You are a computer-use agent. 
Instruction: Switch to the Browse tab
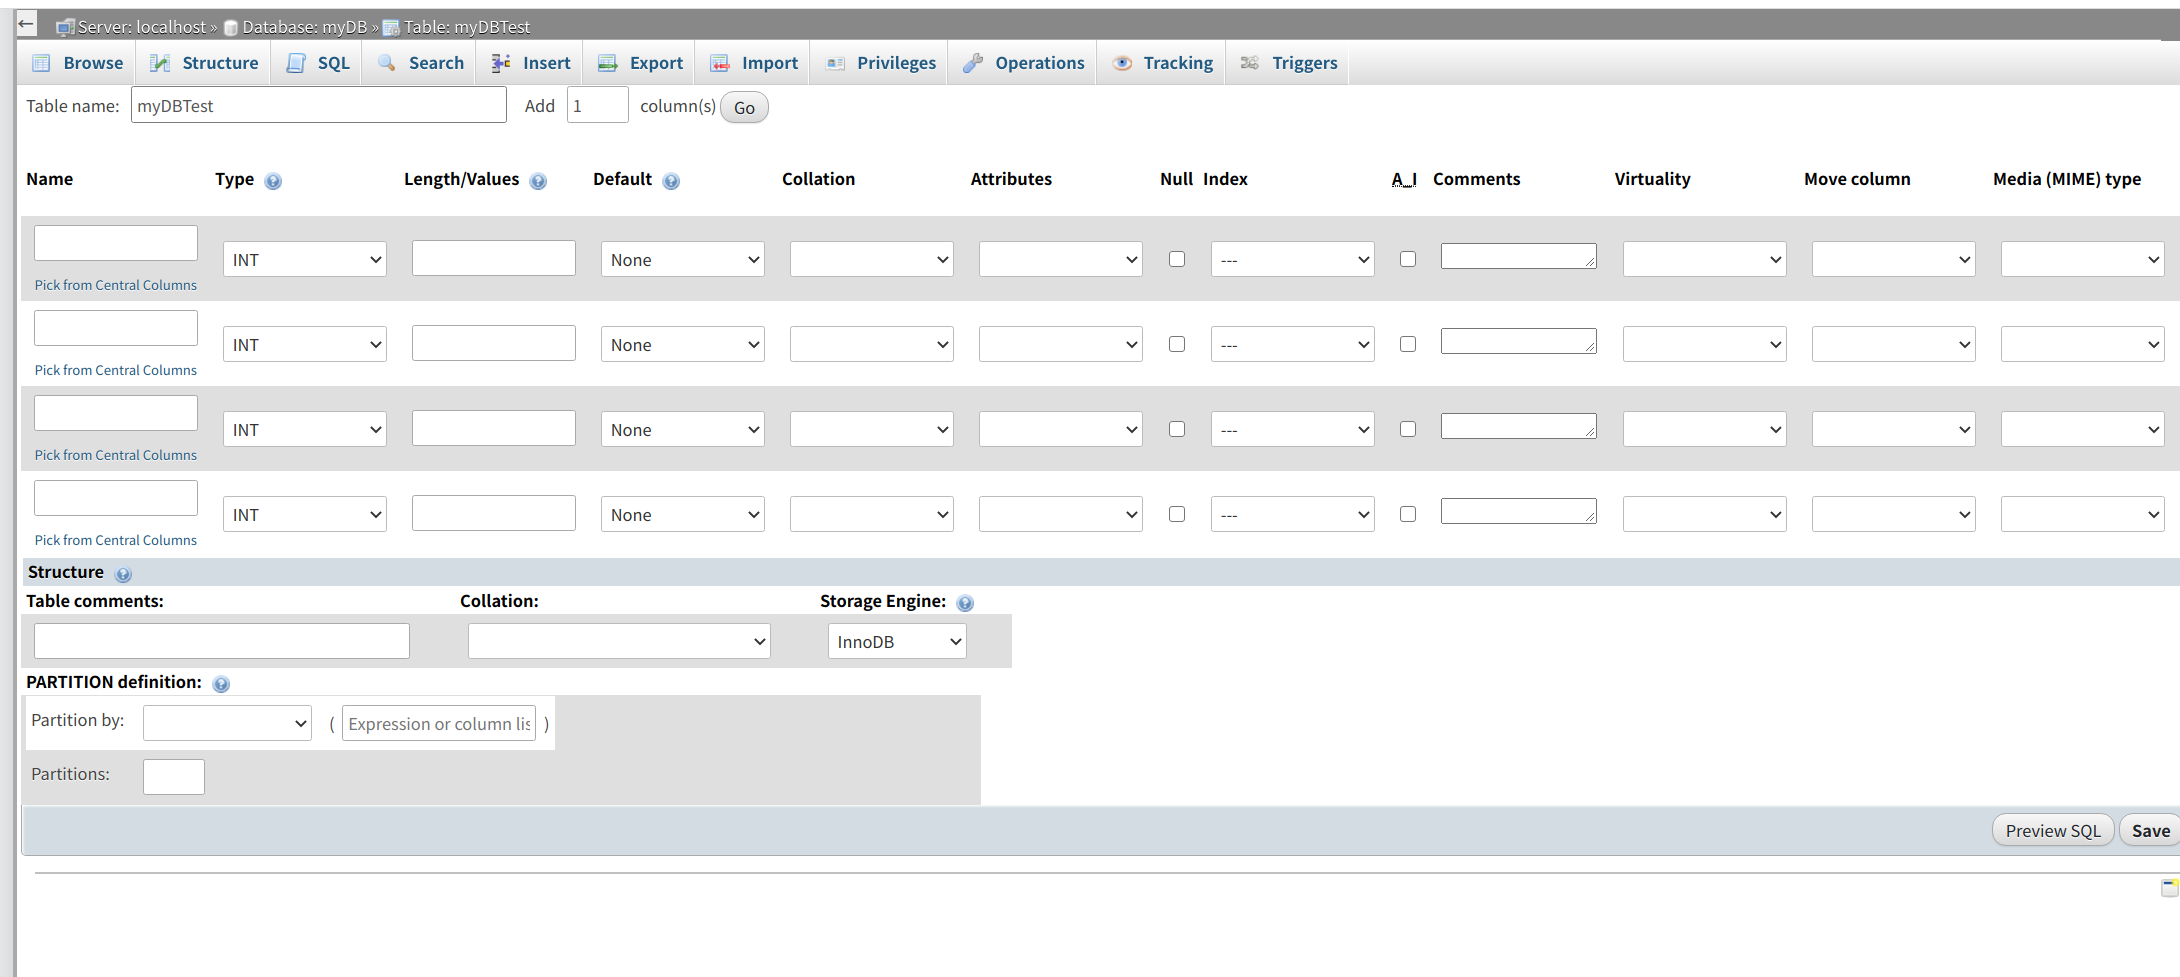78,63
